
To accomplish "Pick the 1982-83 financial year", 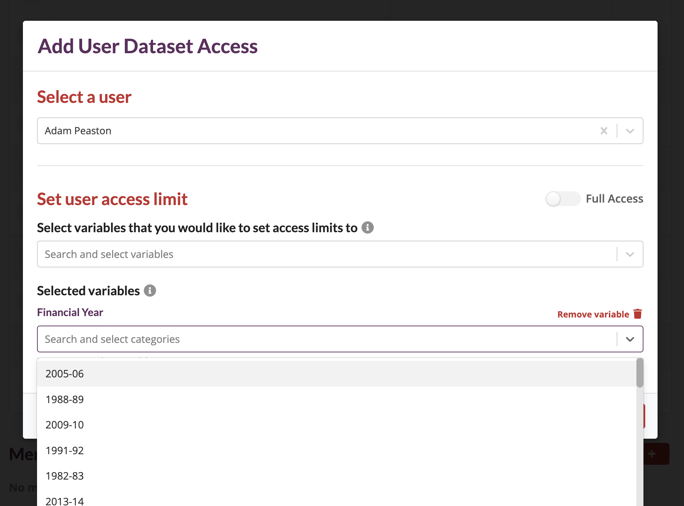I will 336,476.
